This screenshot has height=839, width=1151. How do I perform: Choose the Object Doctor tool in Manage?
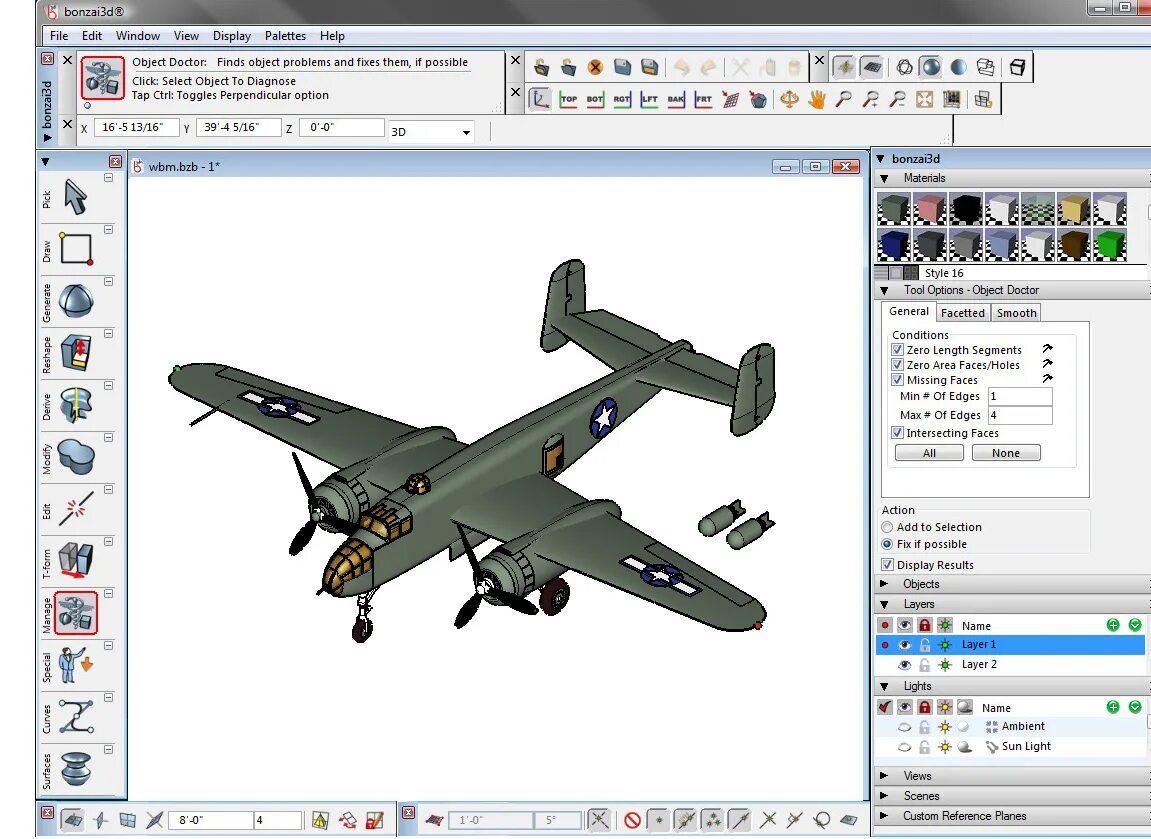[76, 613]
